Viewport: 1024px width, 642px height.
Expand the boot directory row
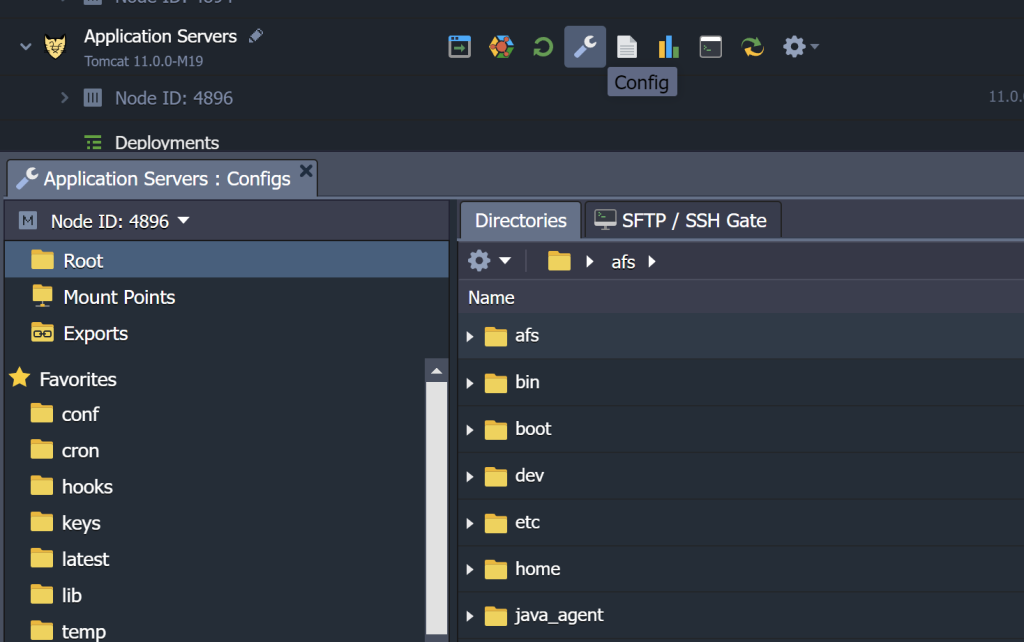coord(470,430)
